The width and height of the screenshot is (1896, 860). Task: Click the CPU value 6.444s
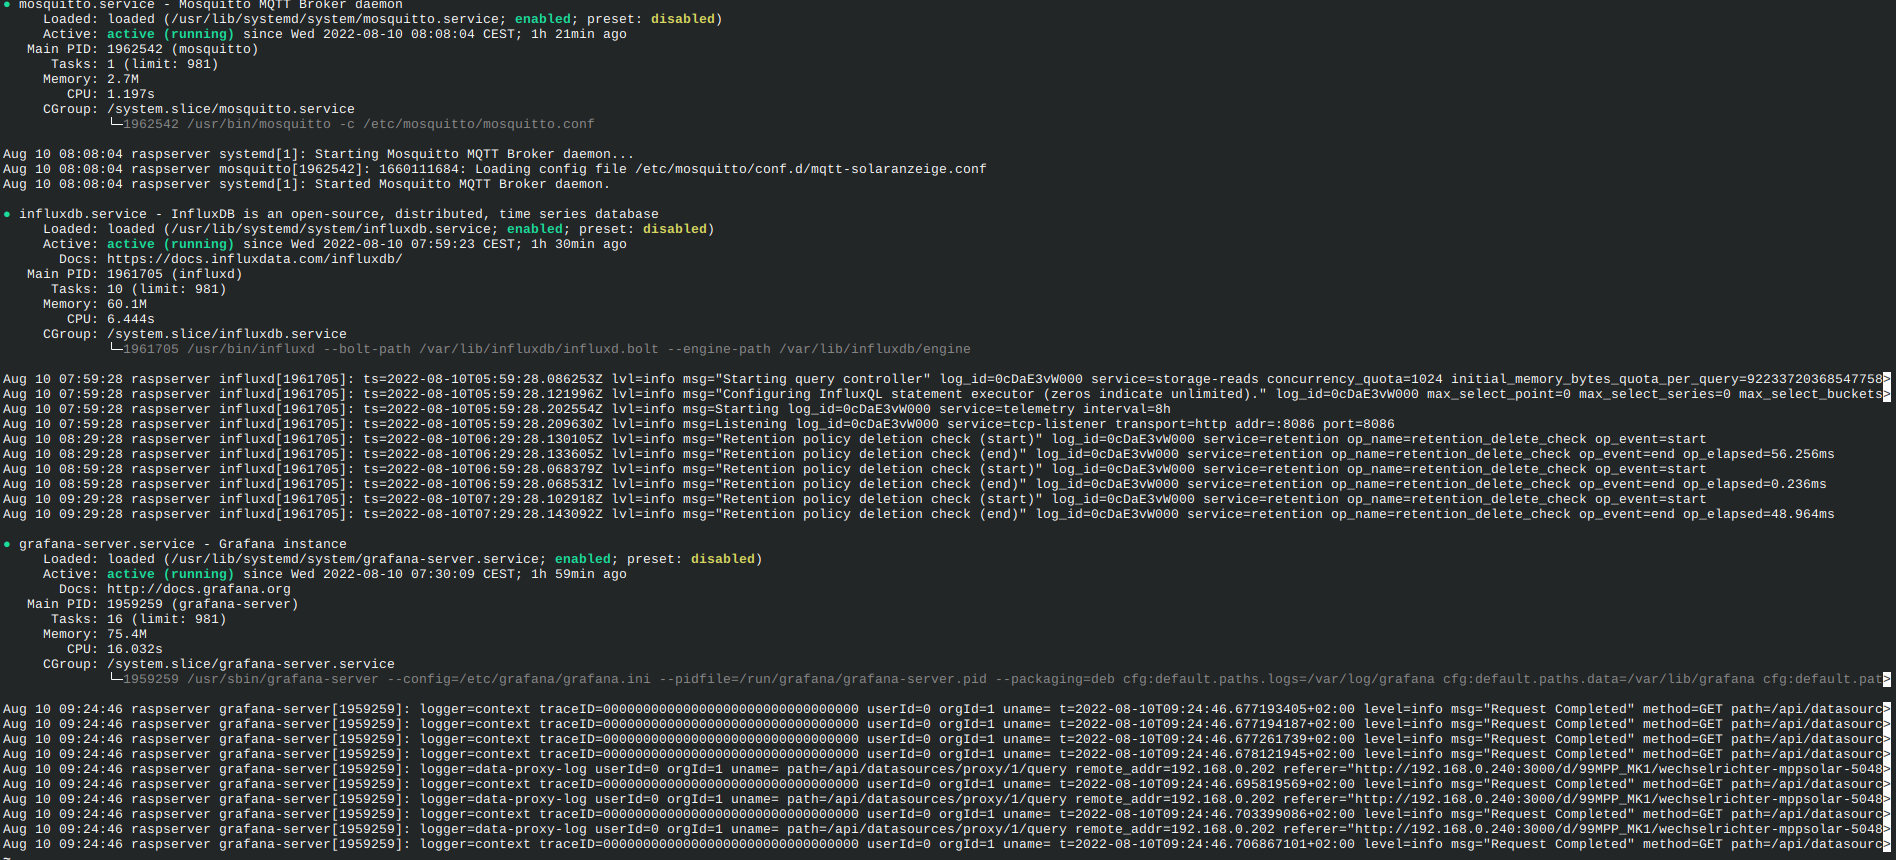131,319
